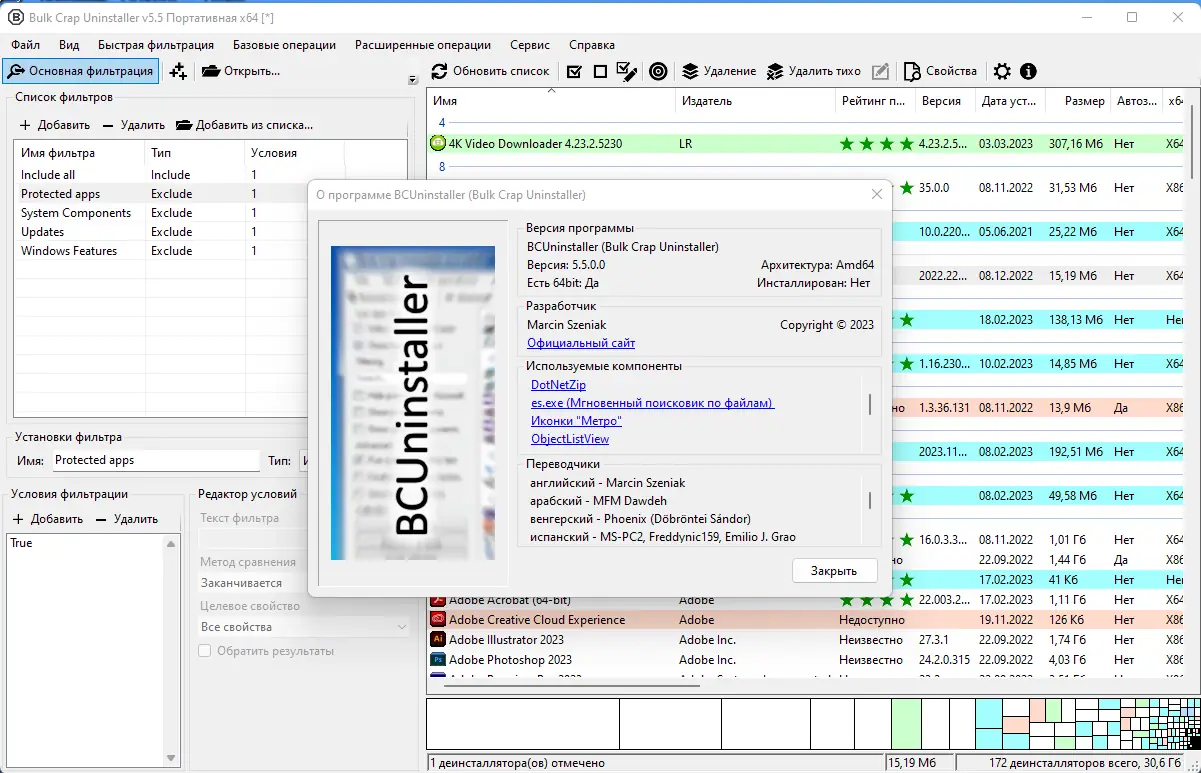Open the Сервис menu
1201x773 pixels.
point(529,45)
